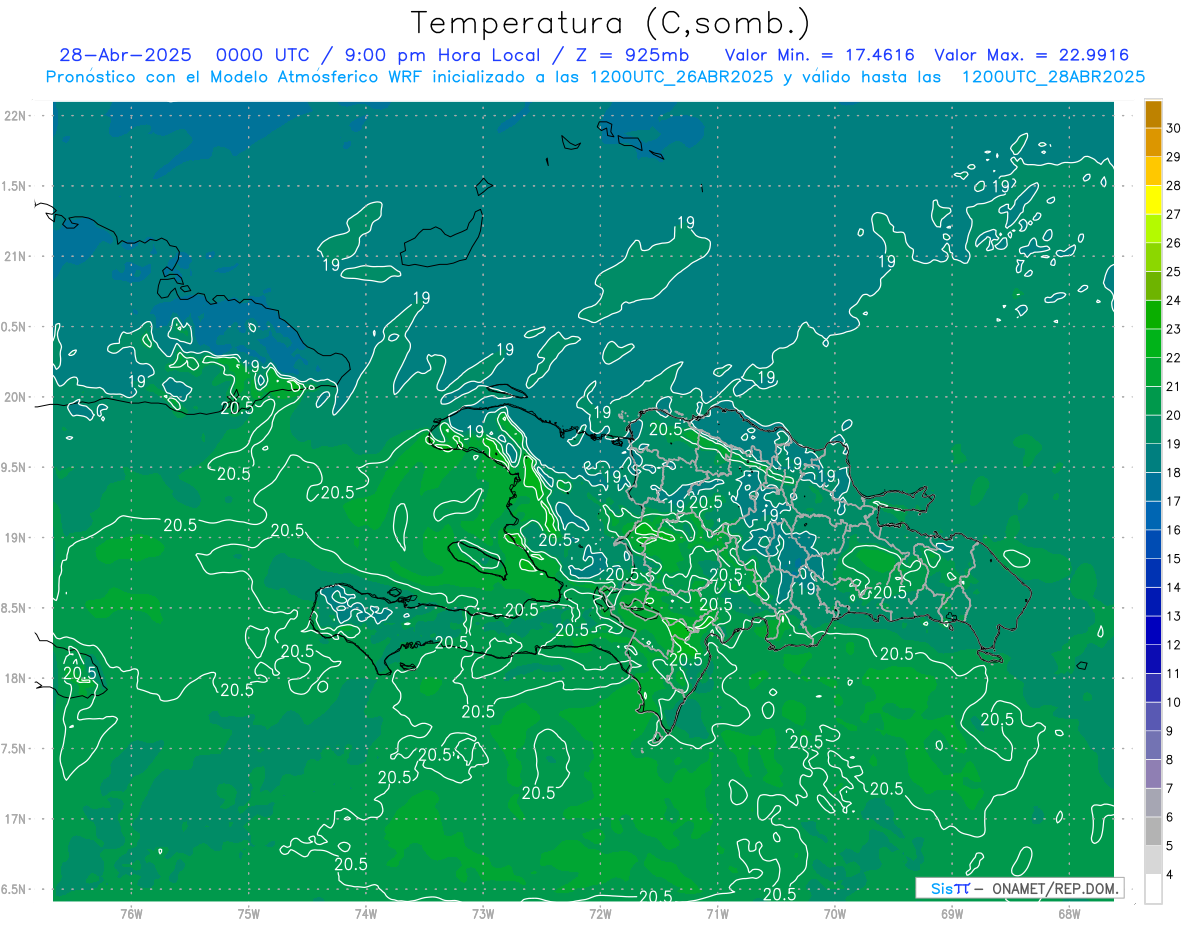Click the '10' label on the color scale
The width and height of the screenshot is (1200, 927).
coord(1174,702)
